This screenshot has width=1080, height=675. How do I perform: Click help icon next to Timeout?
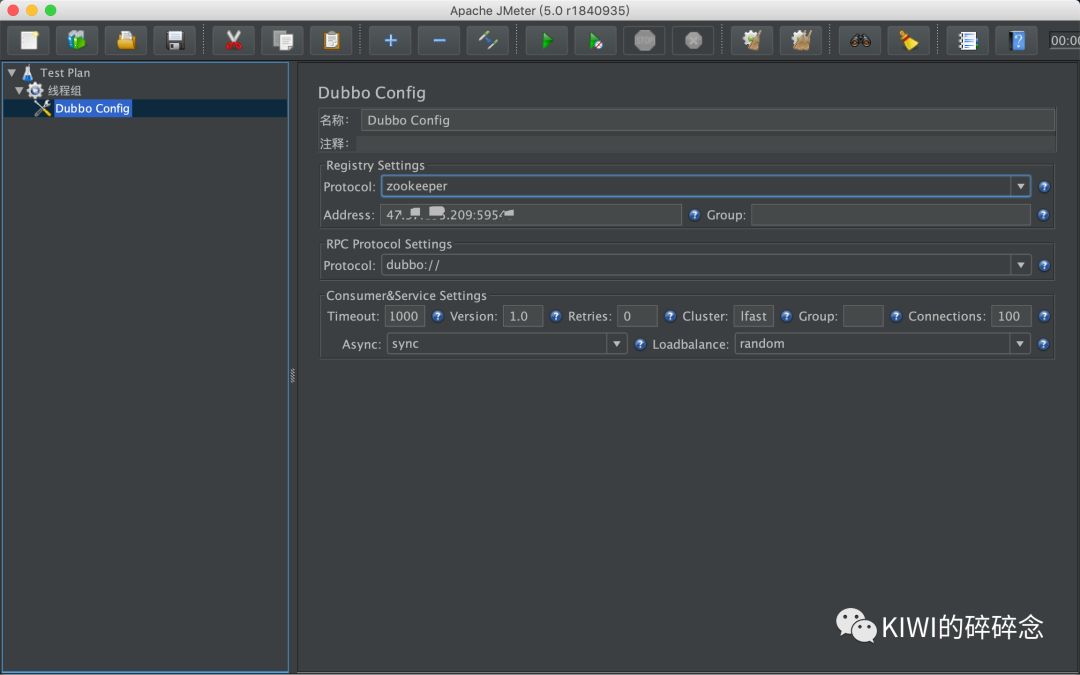pyautogui.click(x=437, y=316)
